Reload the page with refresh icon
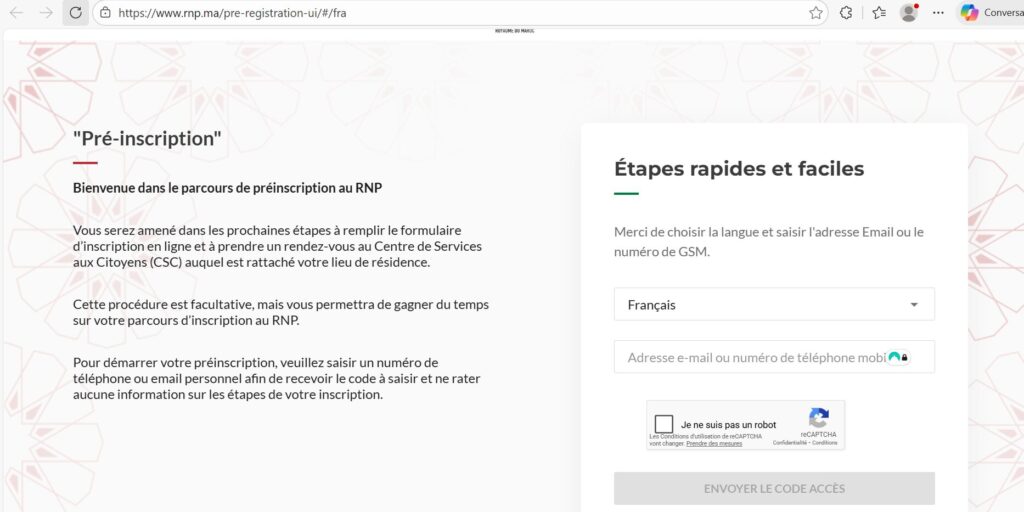Screen dimensions: 1024x512 pos(75,13)
